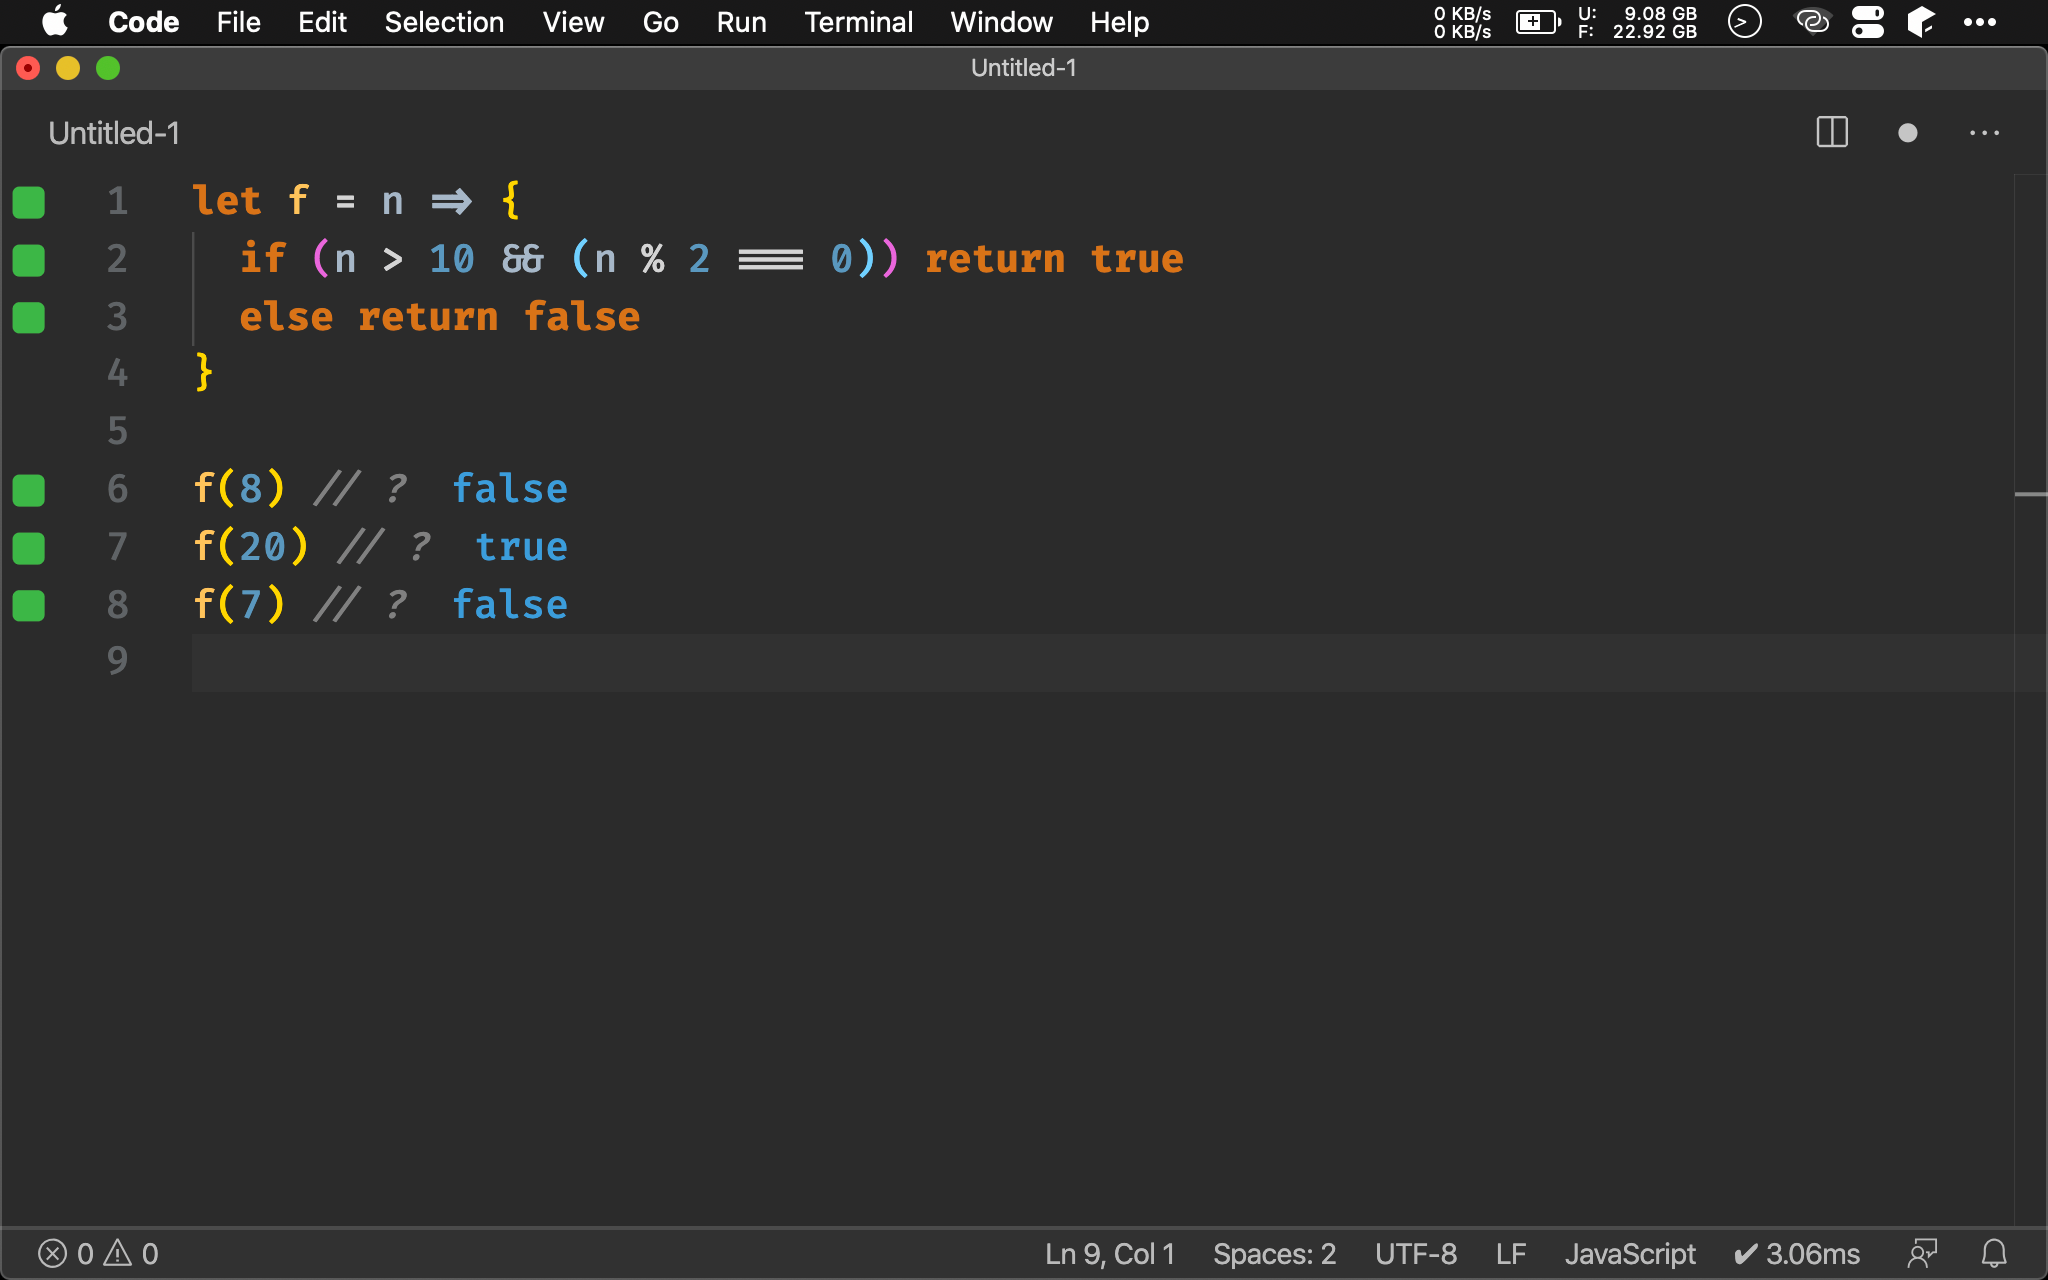The width and height of the screenshot is (2048, 1280).
Task: Open the Code application menu
Action: [x=143, y=22]
